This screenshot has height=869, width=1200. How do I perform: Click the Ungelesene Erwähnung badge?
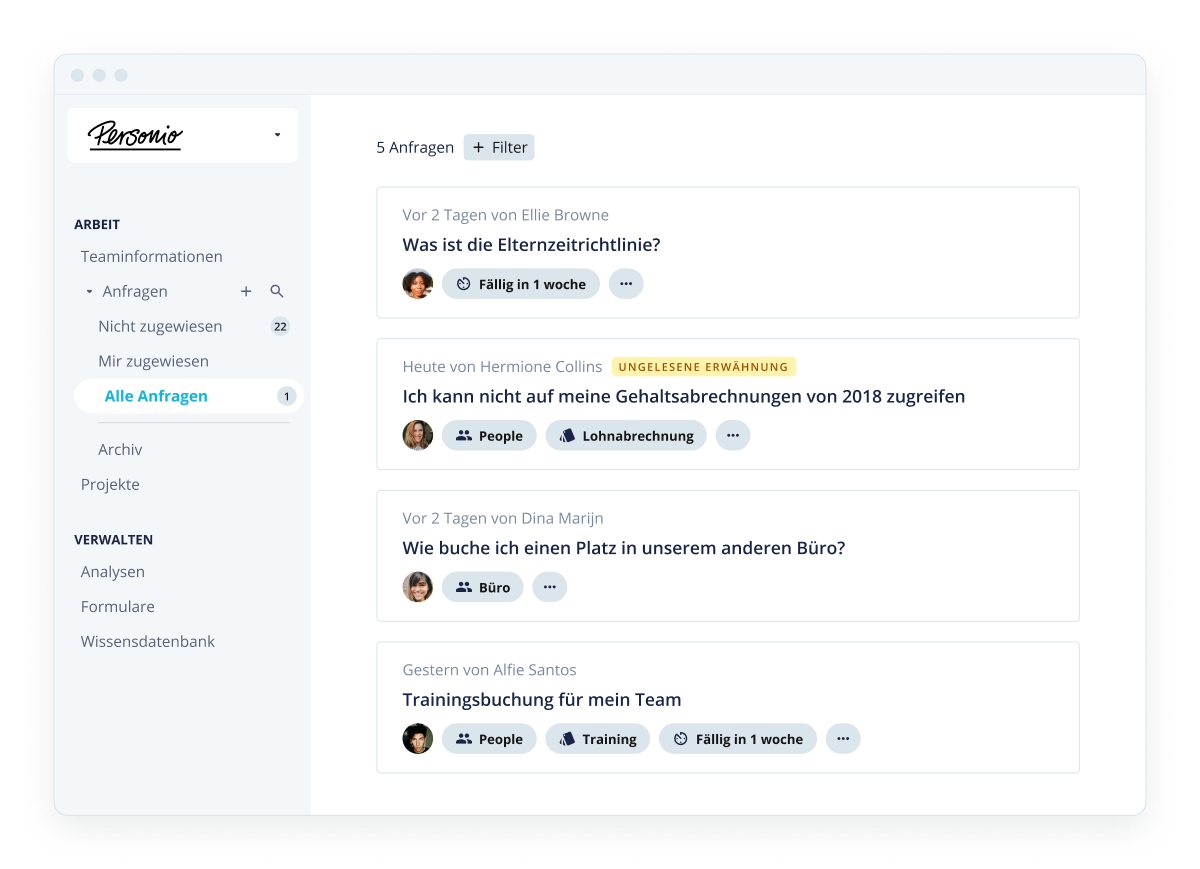tap(704, 367)
